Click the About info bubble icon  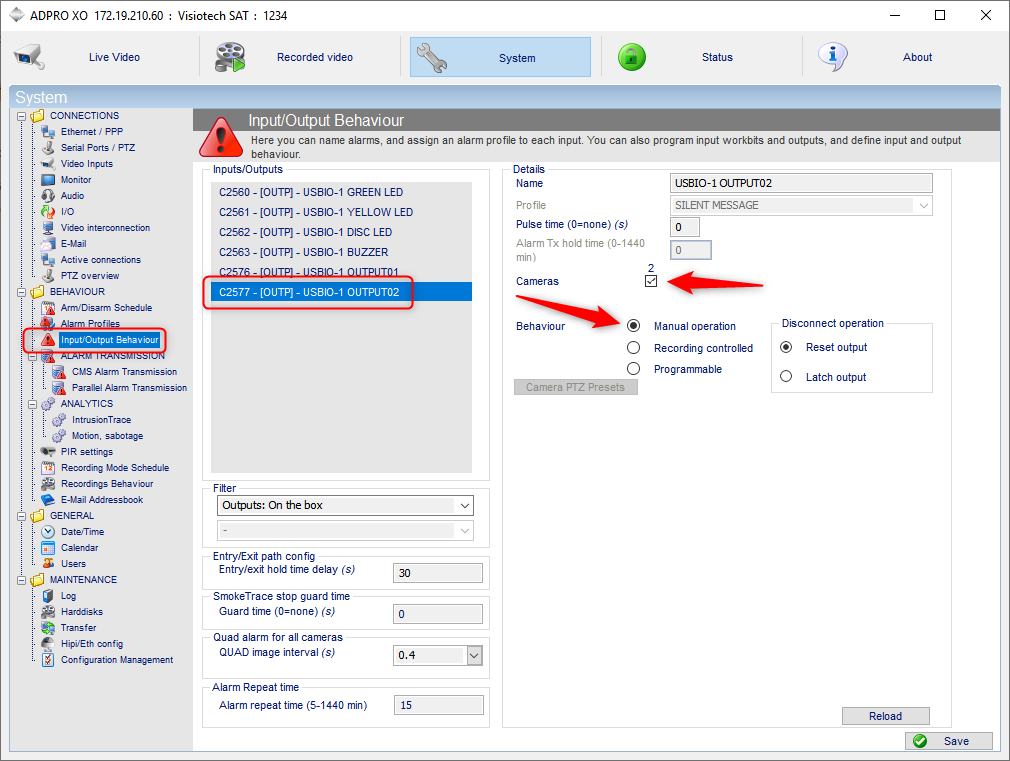click(832, 57)
